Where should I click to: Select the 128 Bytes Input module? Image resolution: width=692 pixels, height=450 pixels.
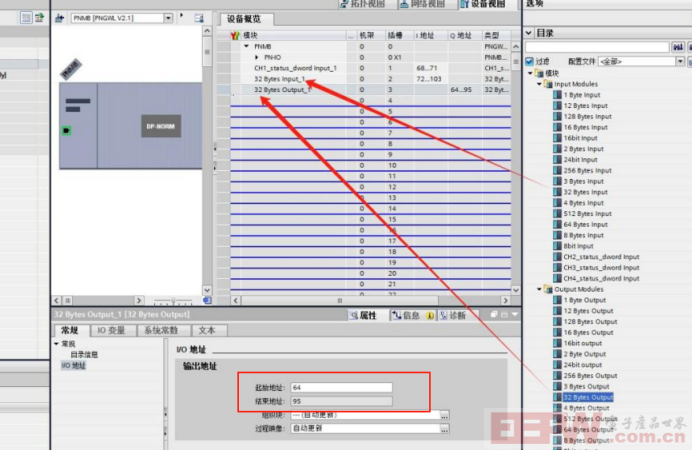(587, 116)
